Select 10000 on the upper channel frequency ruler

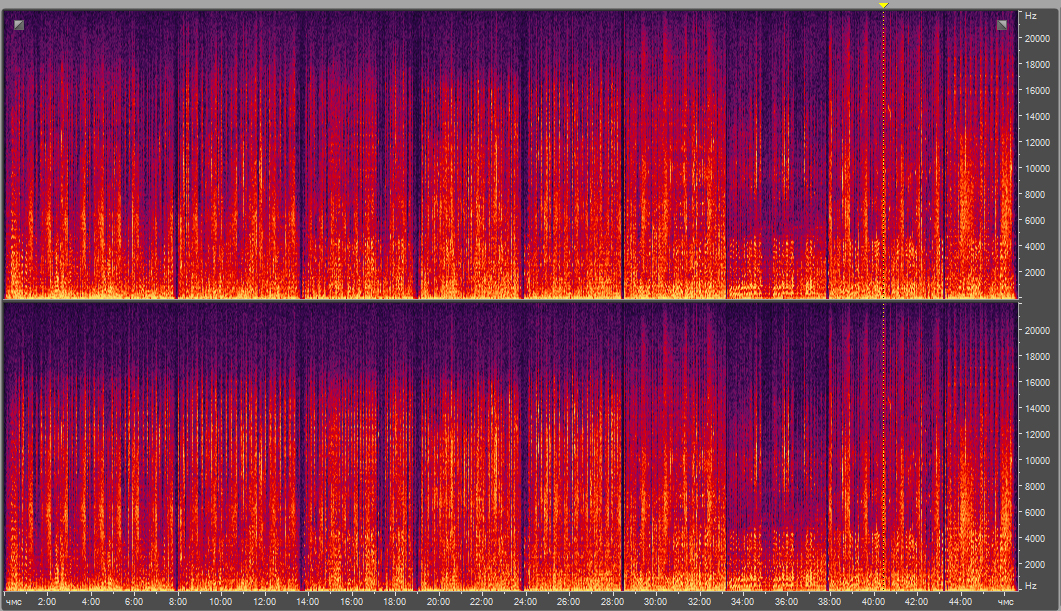click(1034, 168)
